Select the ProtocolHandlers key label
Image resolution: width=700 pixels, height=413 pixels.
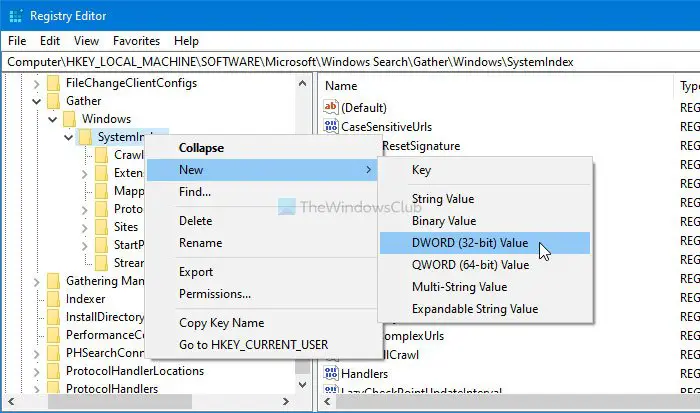pyautogui.click(x=112, y=389)
